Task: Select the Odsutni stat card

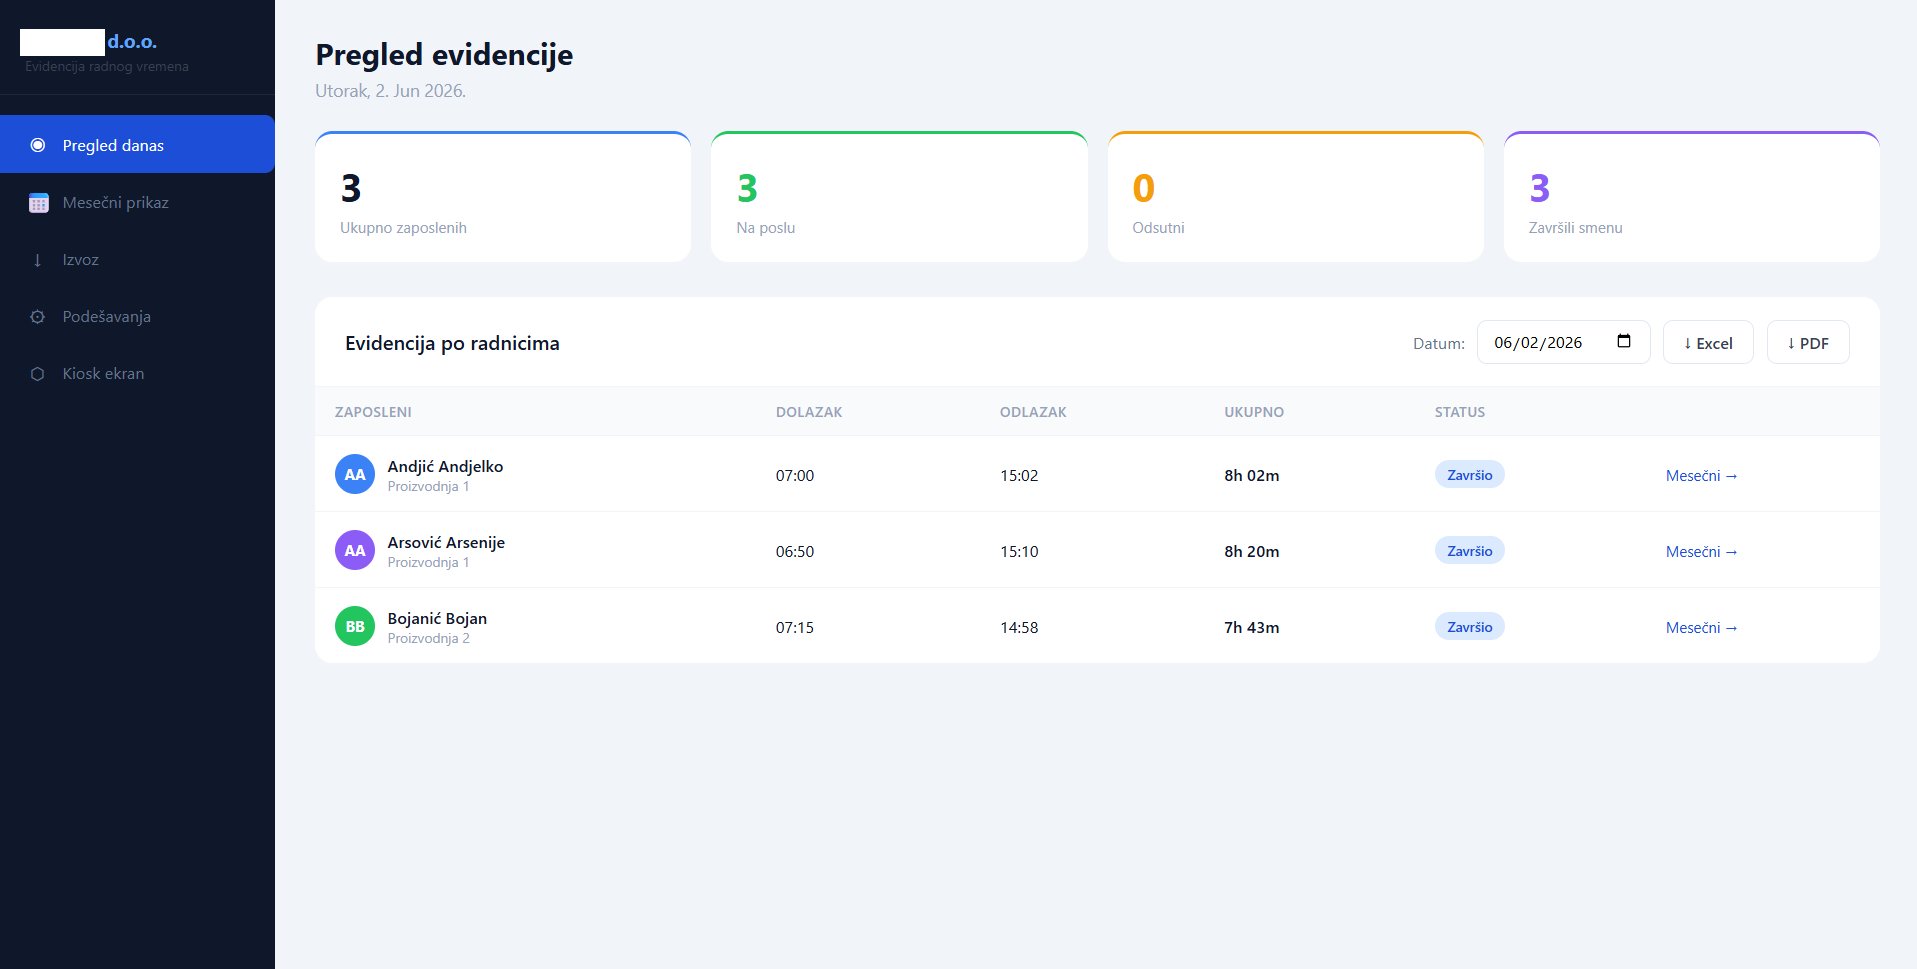Action: (1295, 197)
